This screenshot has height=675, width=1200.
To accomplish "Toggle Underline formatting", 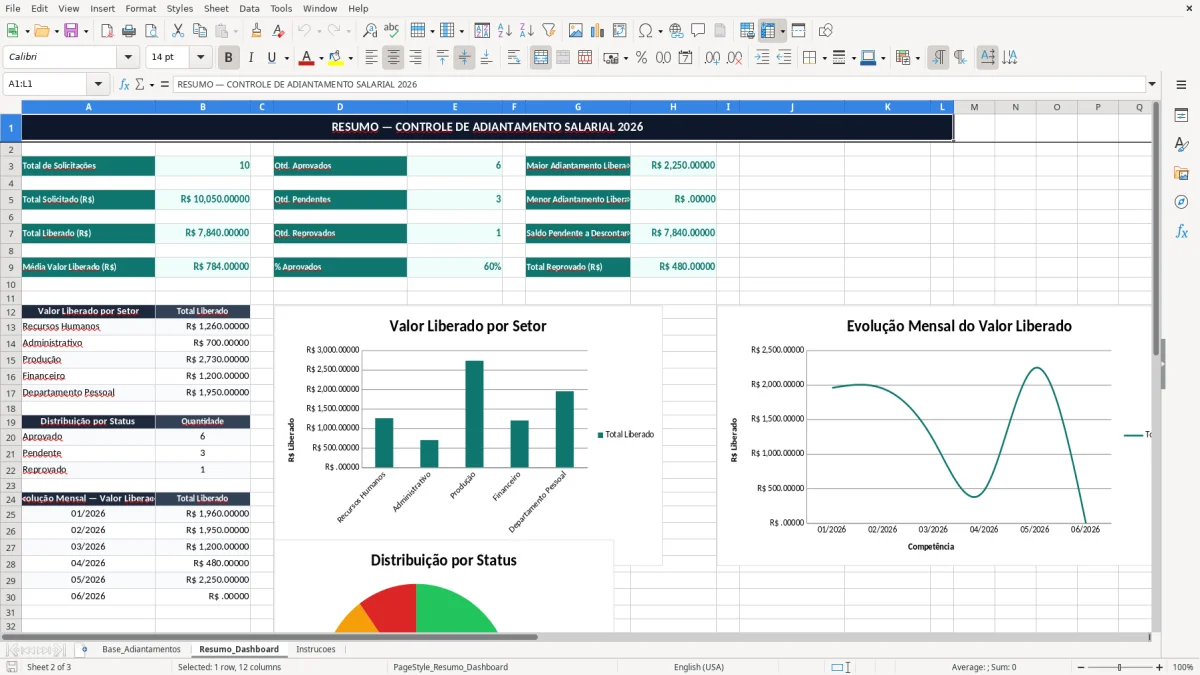I will (271, 58).
